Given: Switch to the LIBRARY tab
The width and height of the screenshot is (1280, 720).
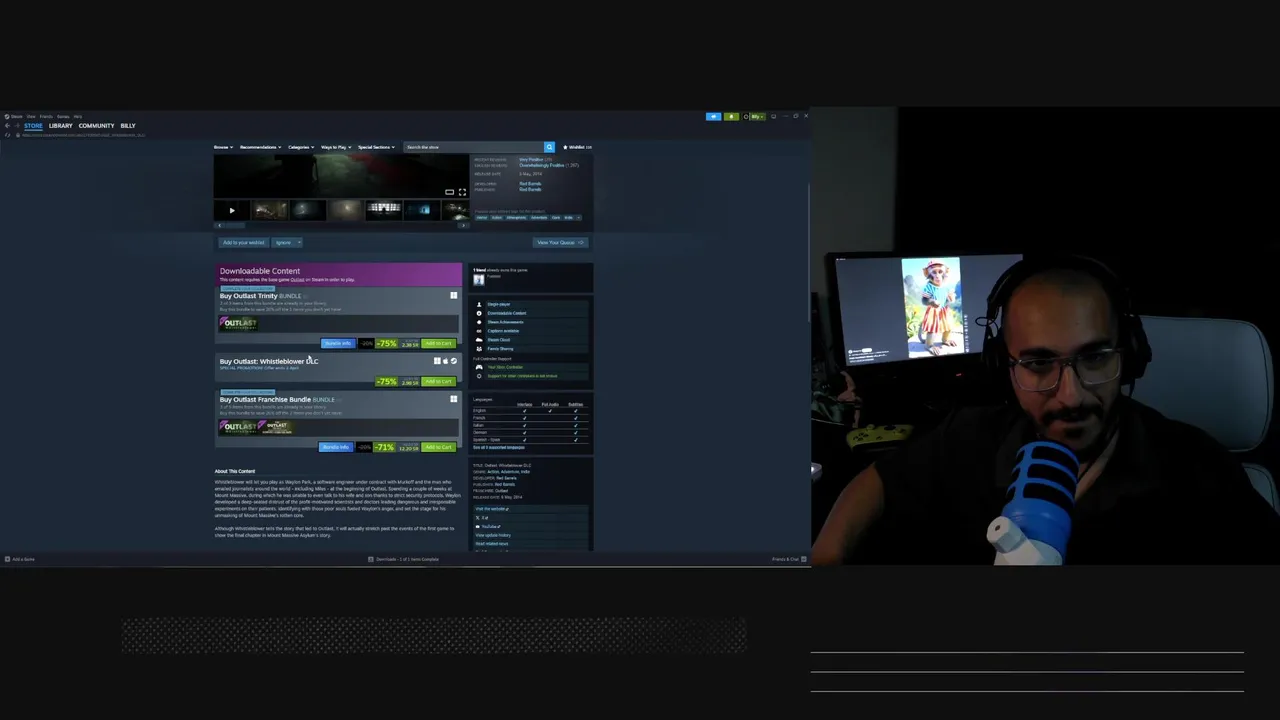Looking at the screenshot, I should point(60,126).
